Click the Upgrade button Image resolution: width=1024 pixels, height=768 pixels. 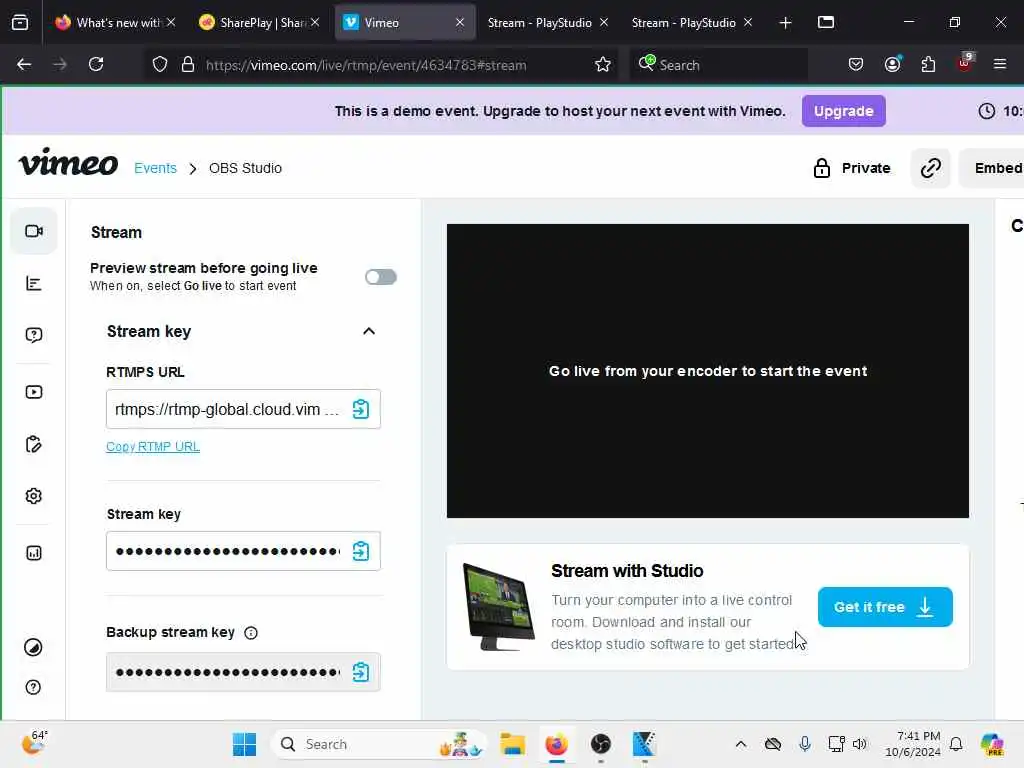(843, 111)
